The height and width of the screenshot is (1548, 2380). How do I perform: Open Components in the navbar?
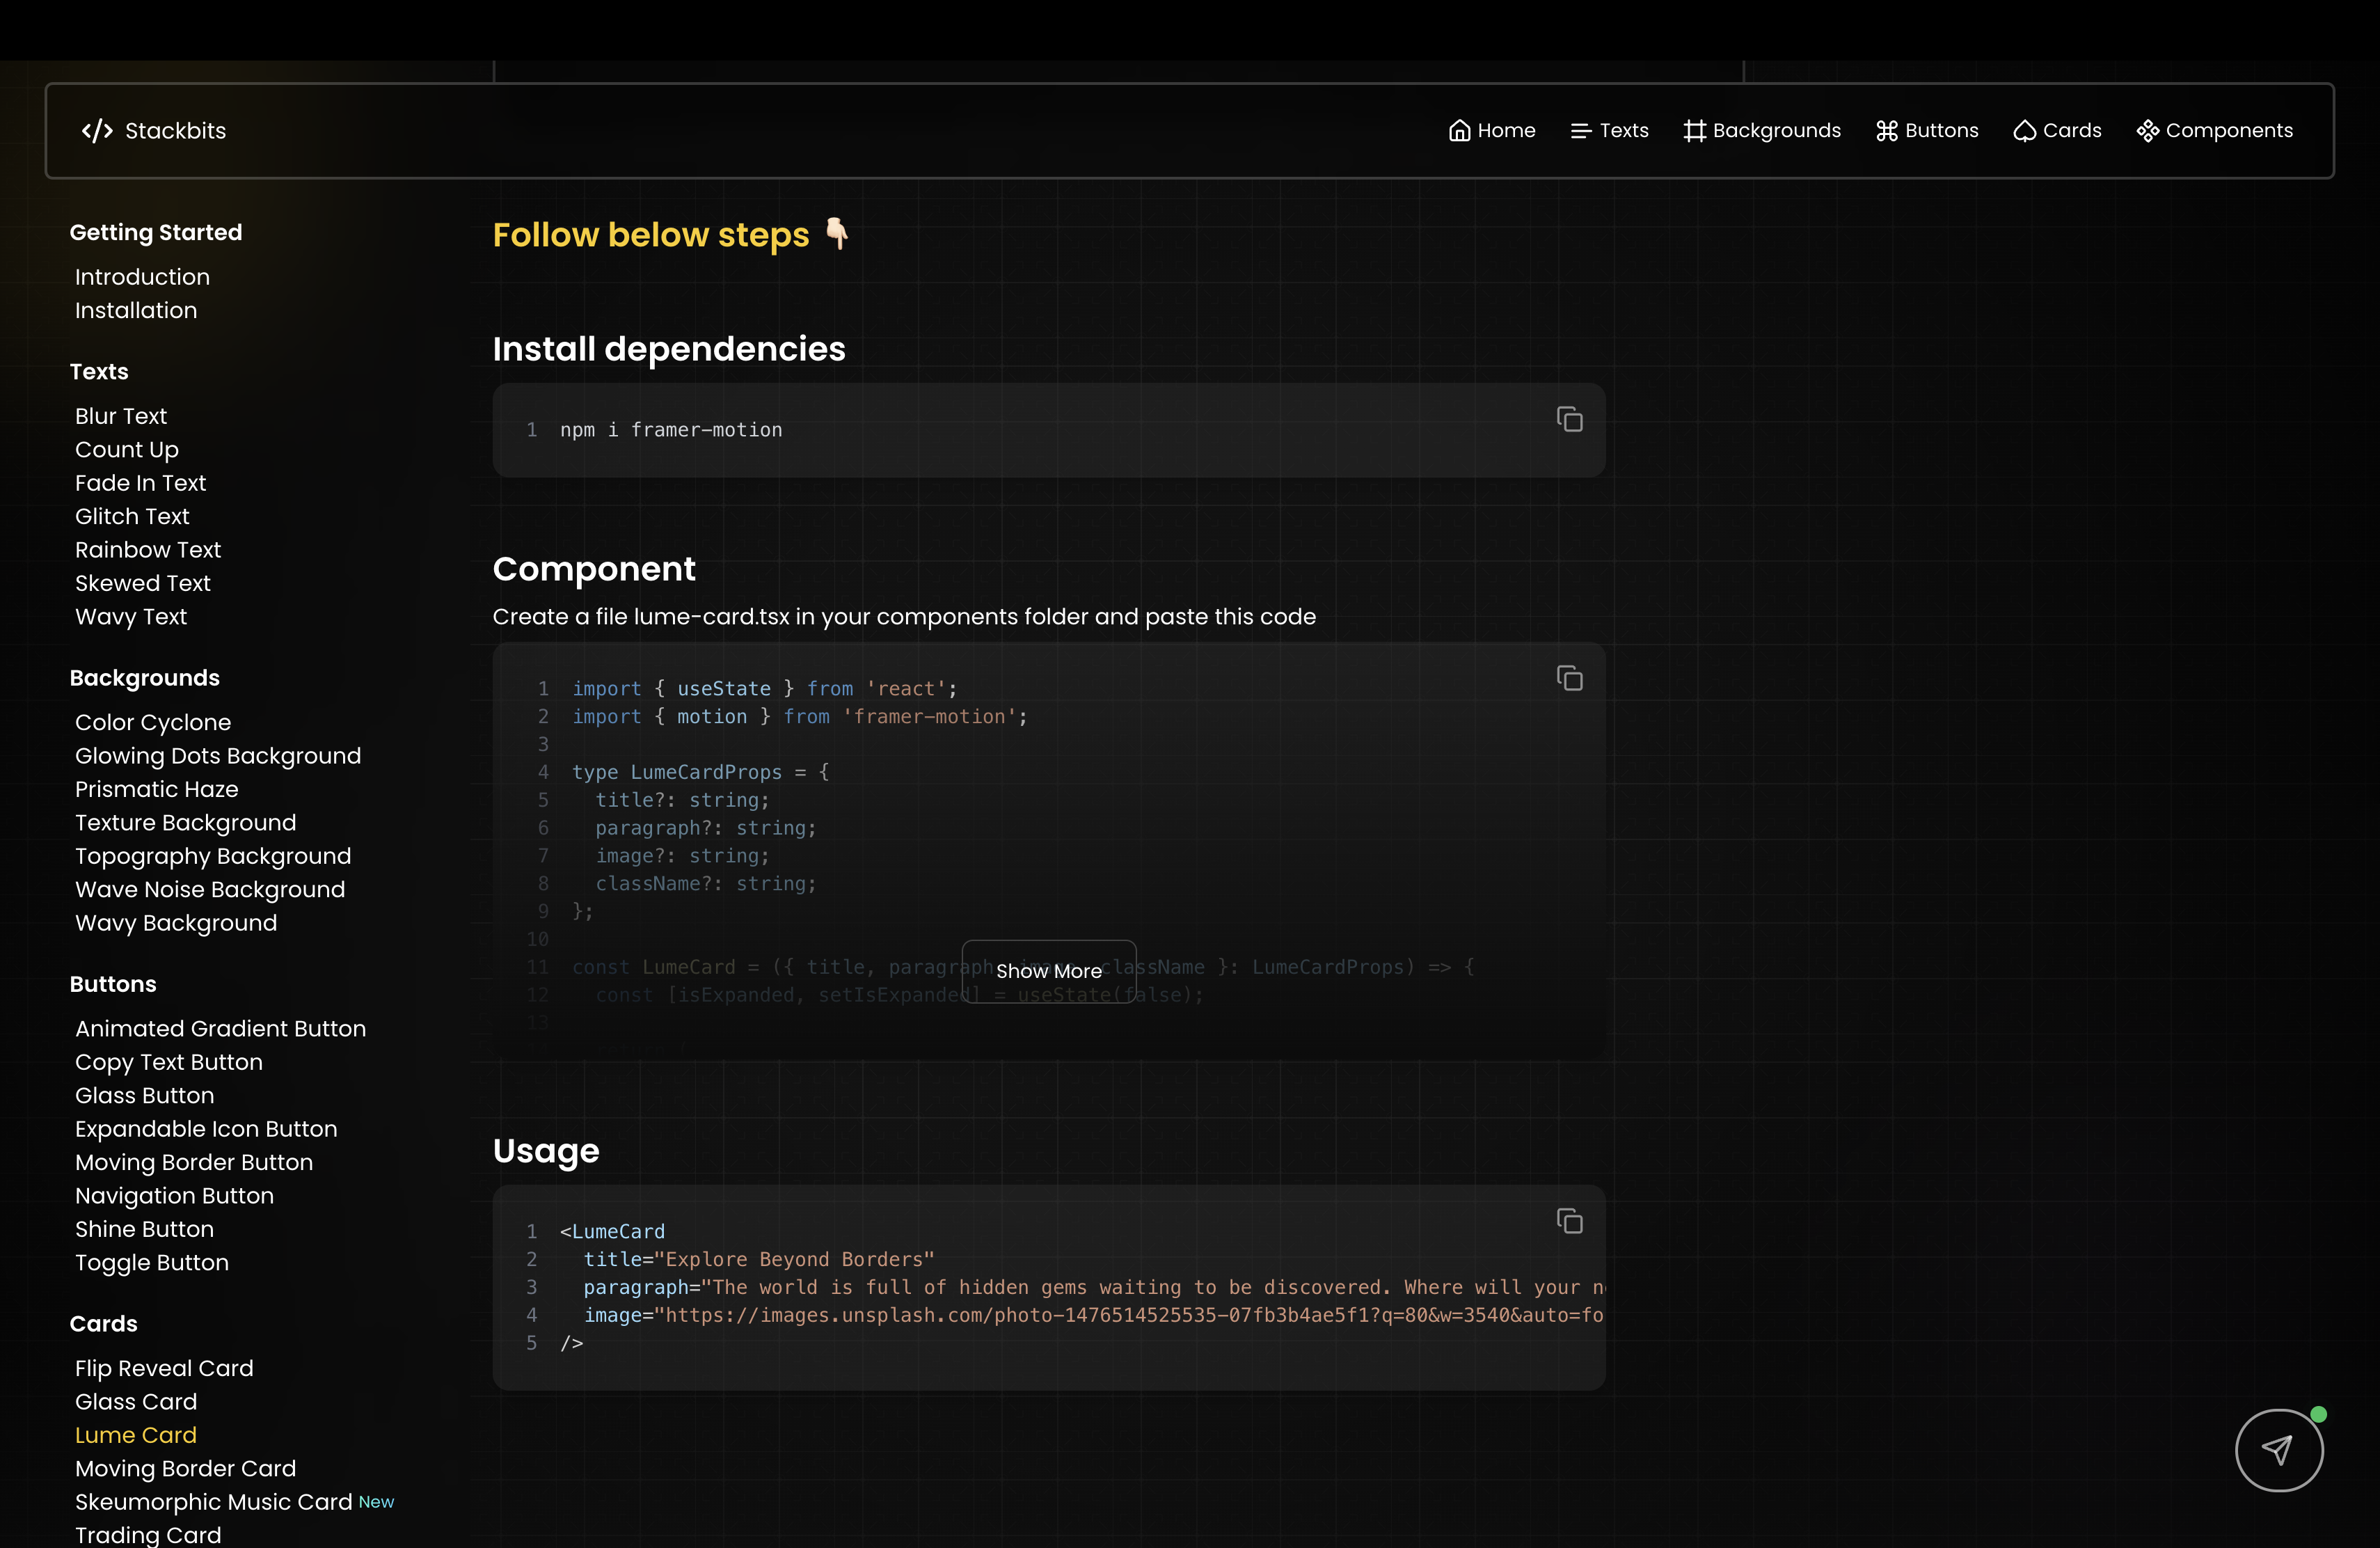(2214, 131)
